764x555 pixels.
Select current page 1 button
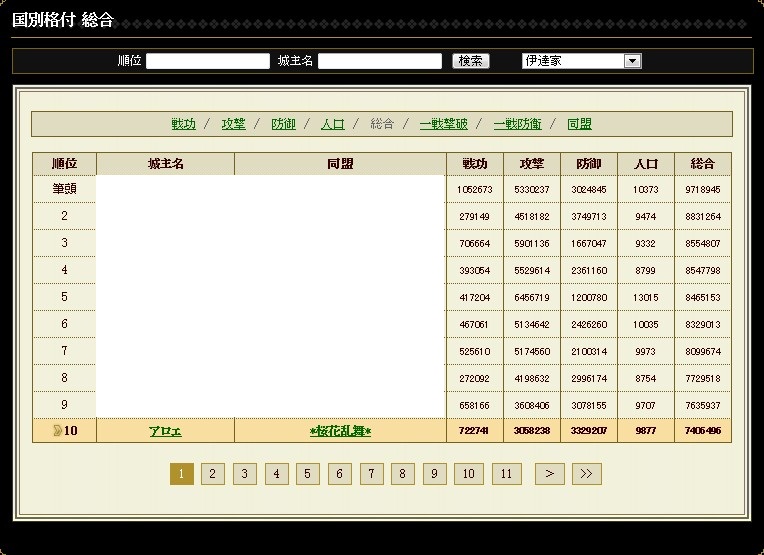tap(182, 474)
